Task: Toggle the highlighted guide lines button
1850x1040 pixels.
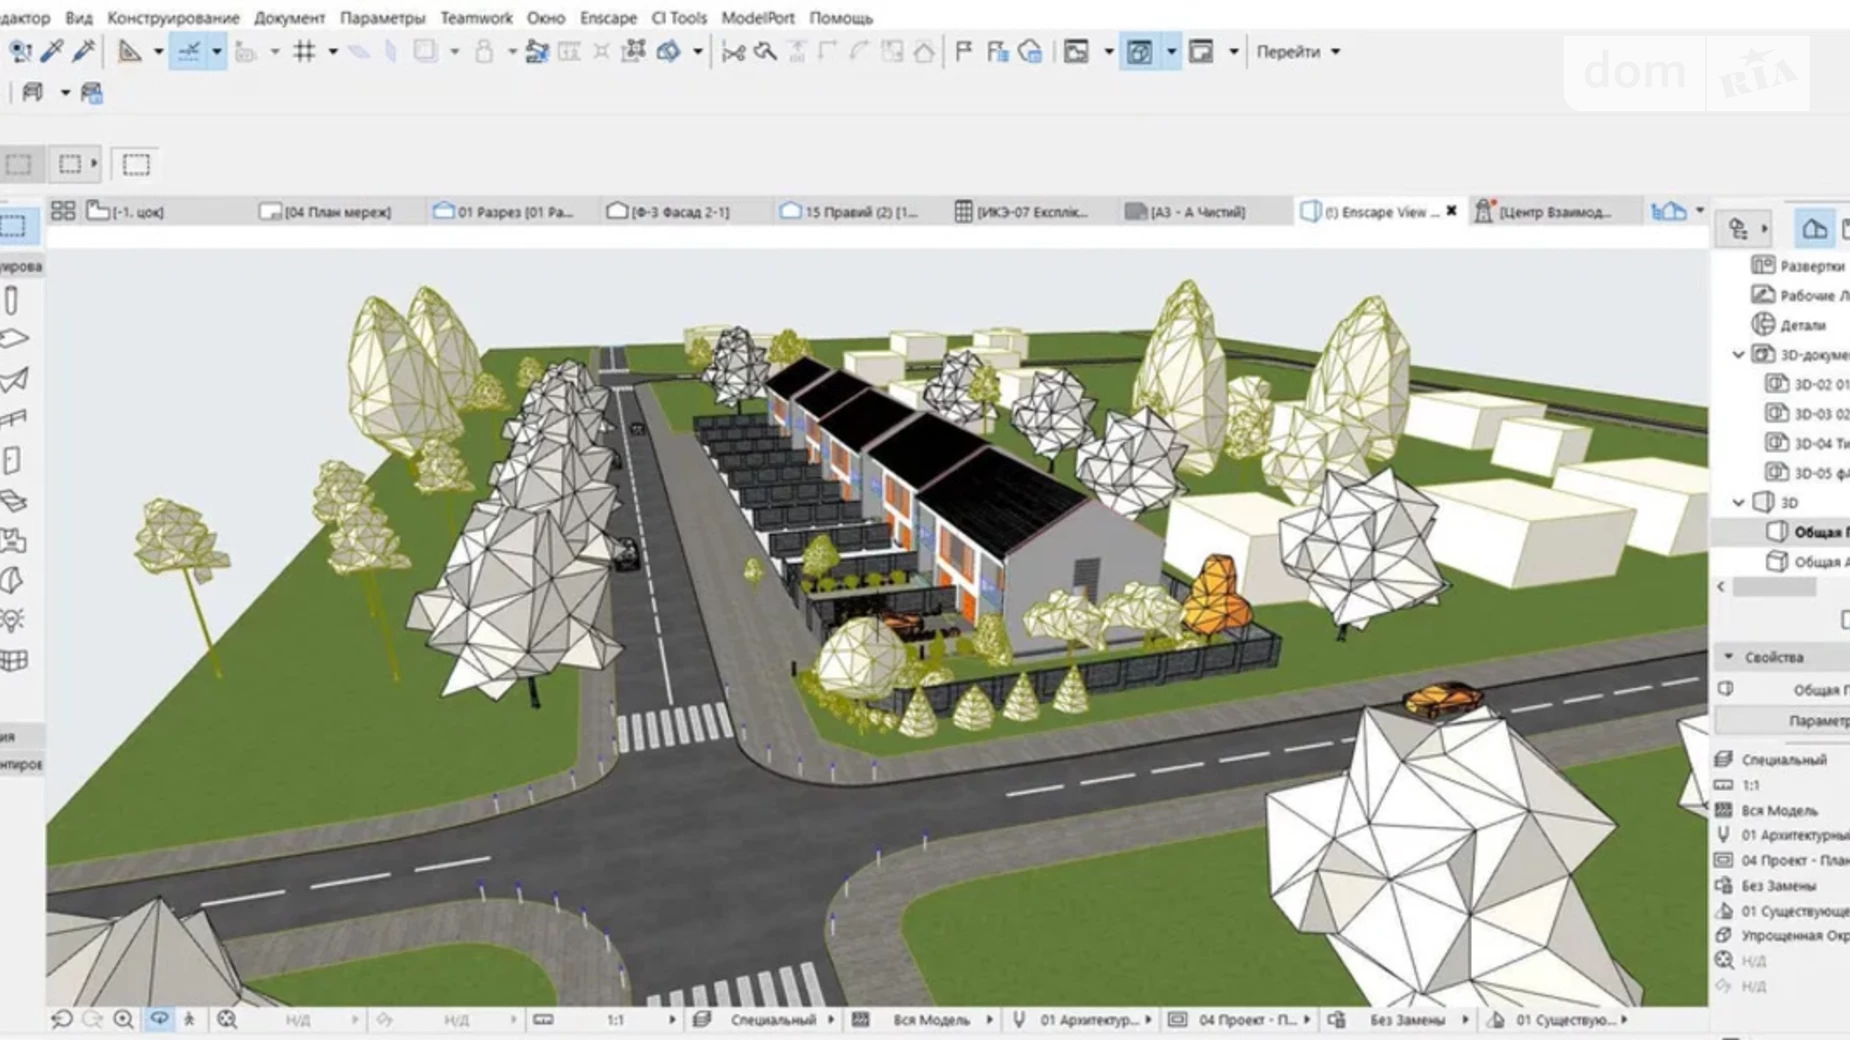Action: (x=188, y=52)
